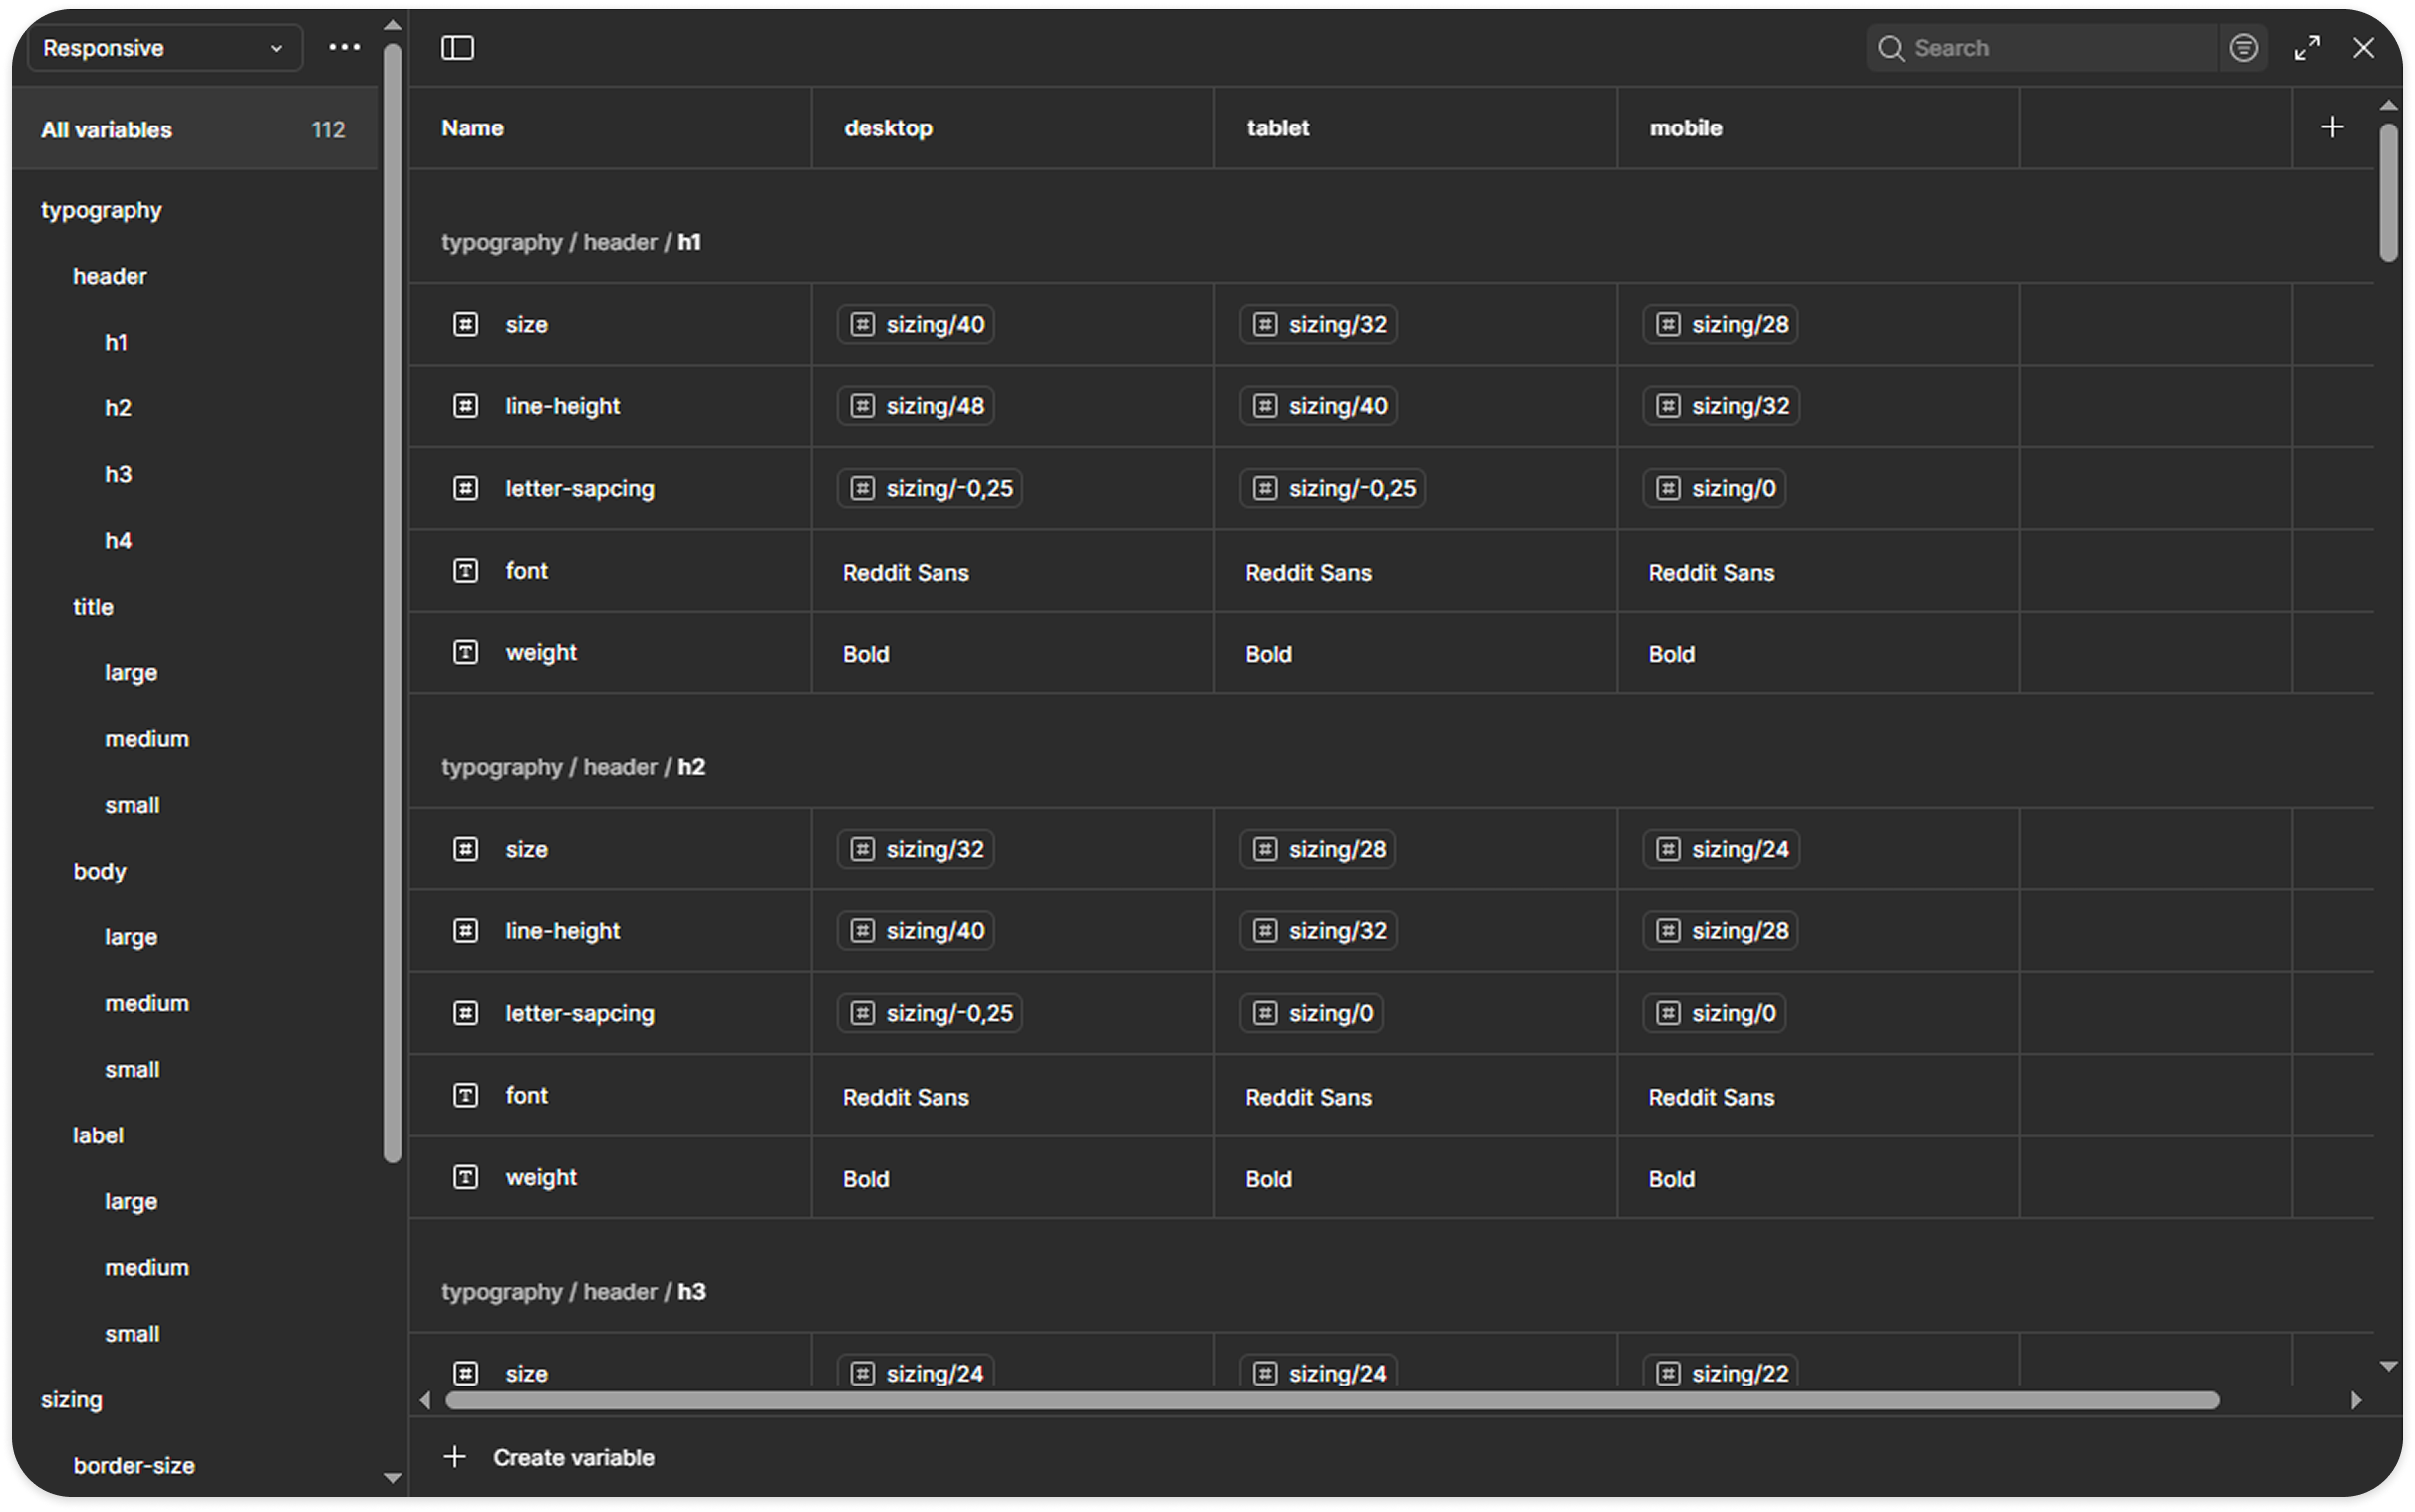The height and width of the screenshot is (1512, 2415).
Task: Click the plus icon to add a mode
Action: point(2331,126)
